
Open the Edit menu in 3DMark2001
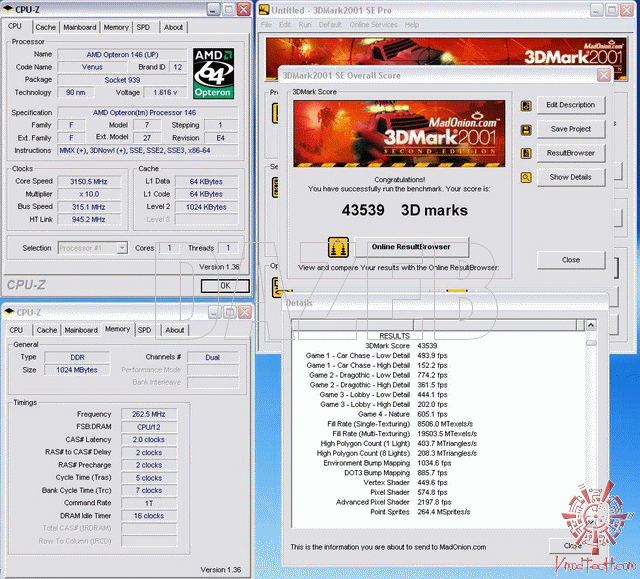coord(285,25)
